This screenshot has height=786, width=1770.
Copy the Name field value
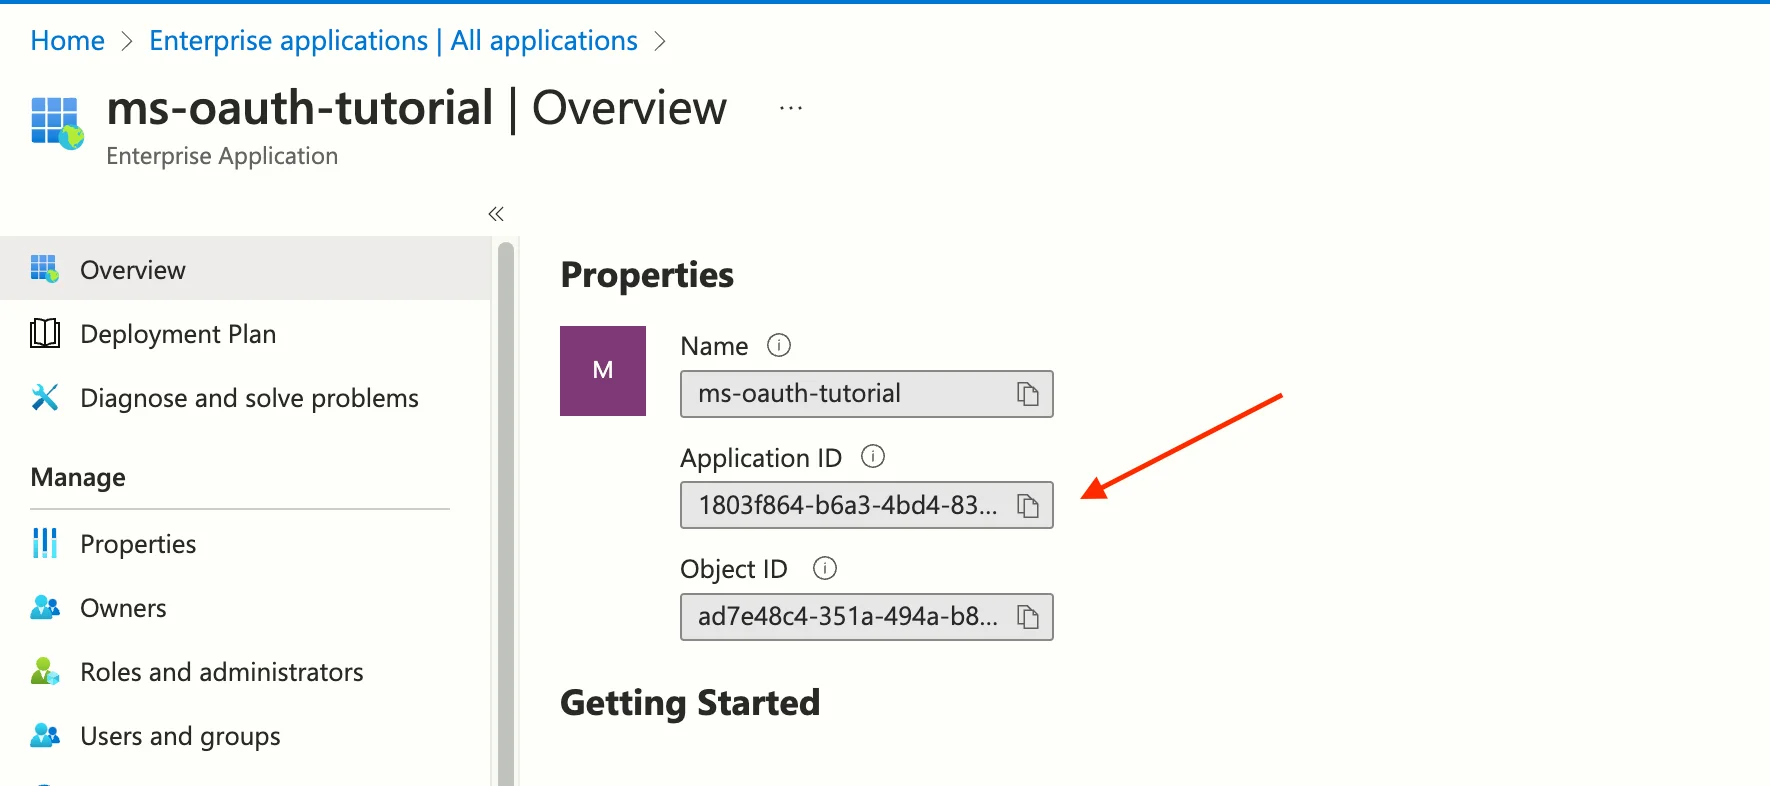click(1027, 394)
